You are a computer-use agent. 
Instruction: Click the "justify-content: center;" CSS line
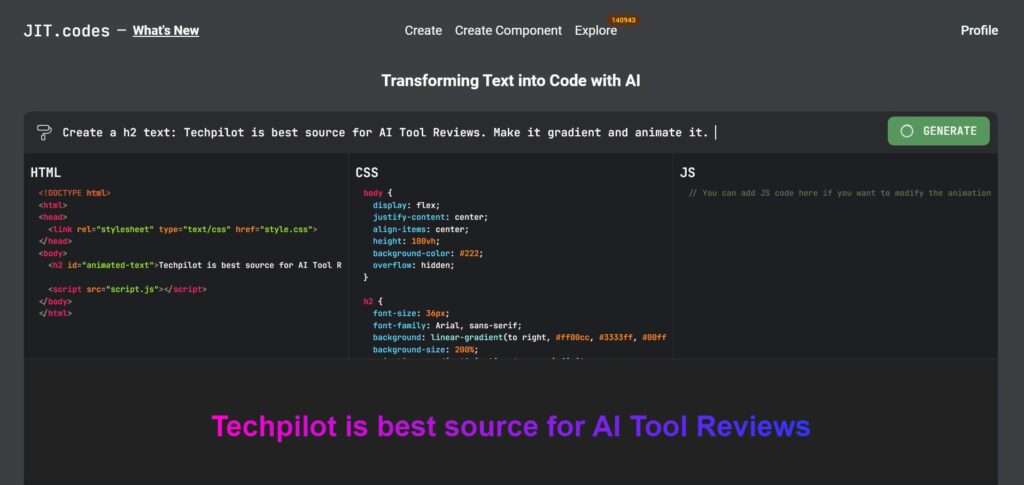click(x=430, y=217)
